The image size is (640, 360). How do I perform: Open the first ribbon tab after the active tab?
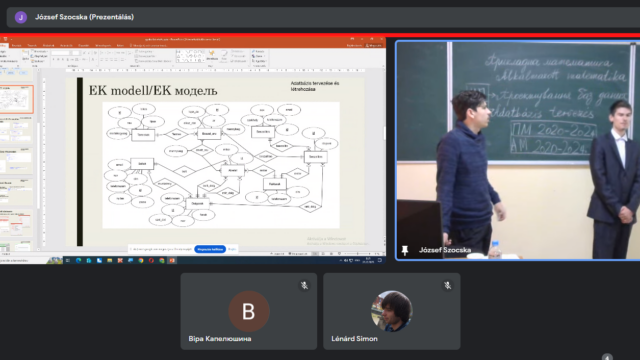click(16, 45)
